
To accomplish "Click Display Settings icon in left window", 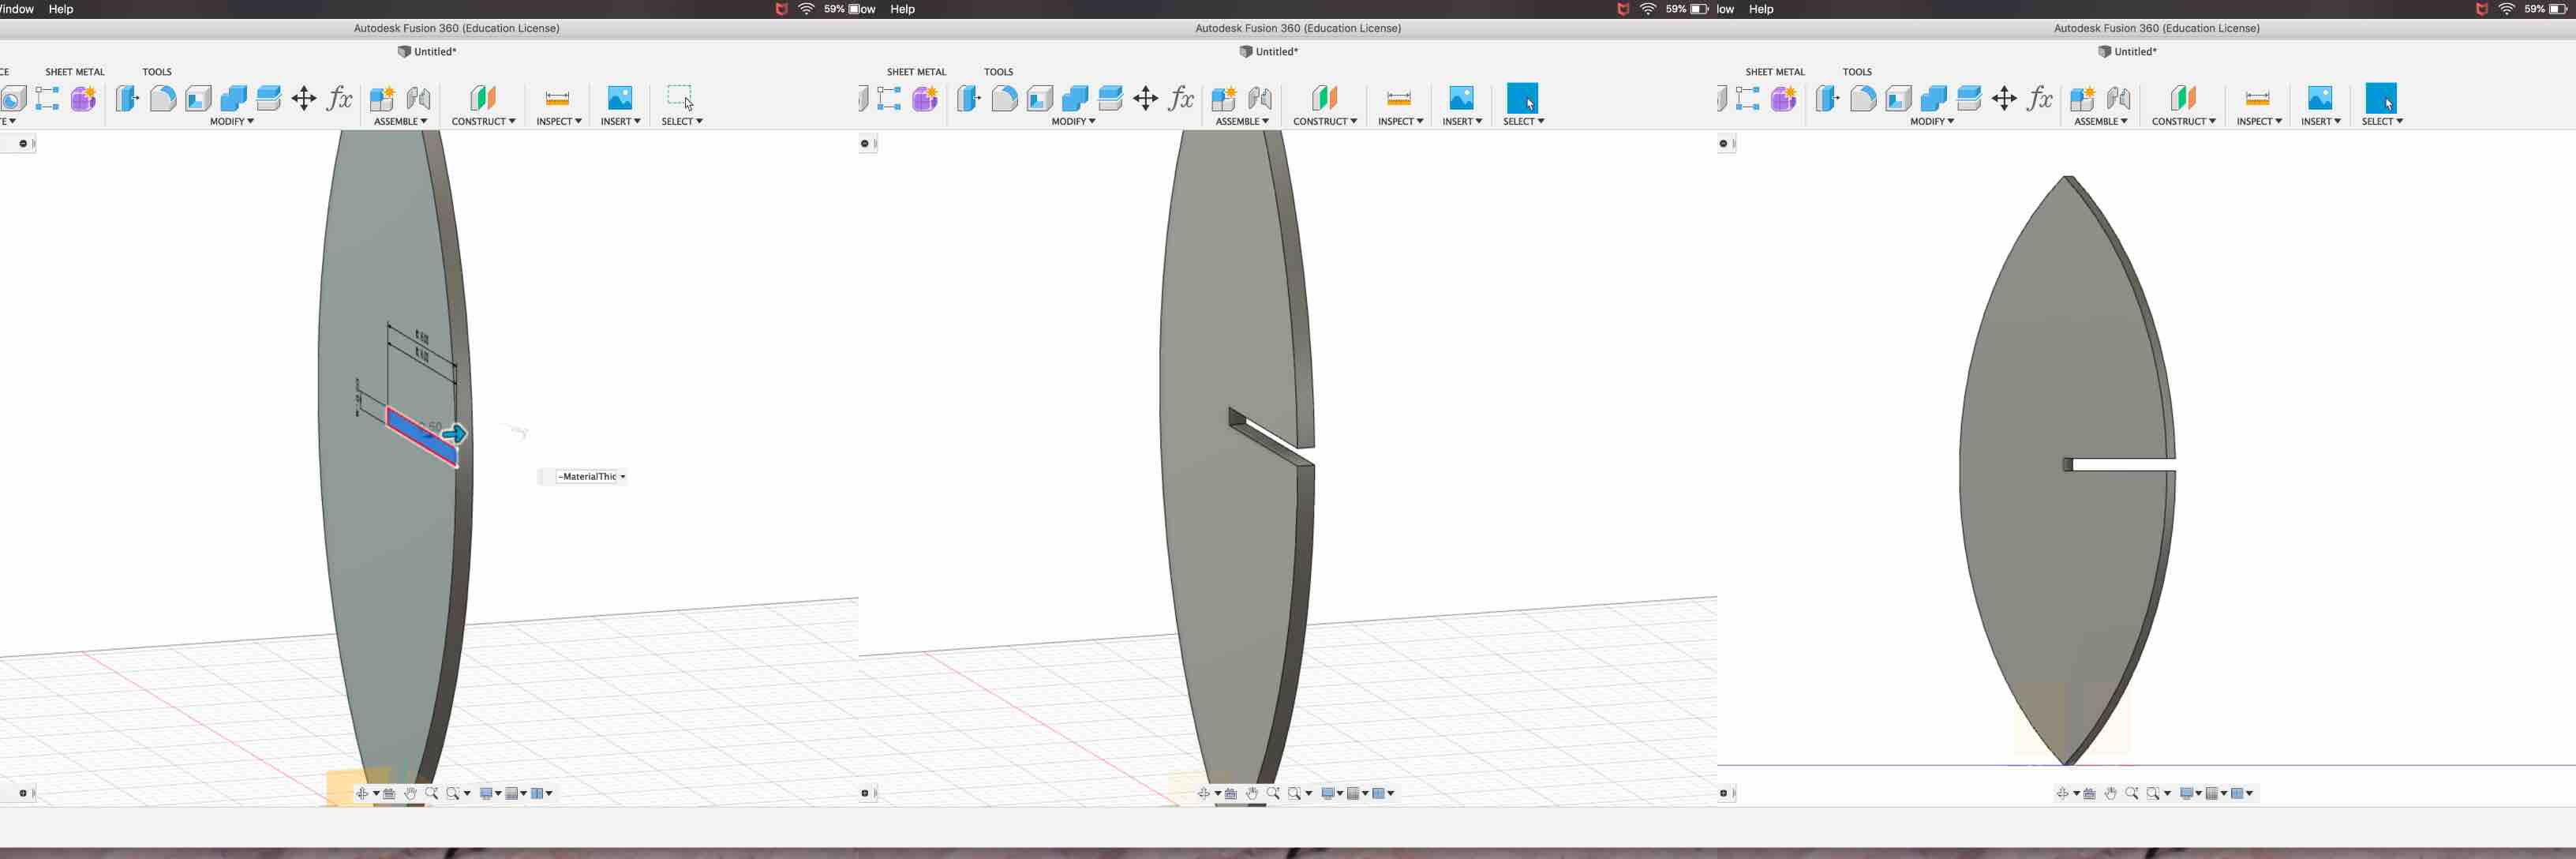I will click(486, 793).
